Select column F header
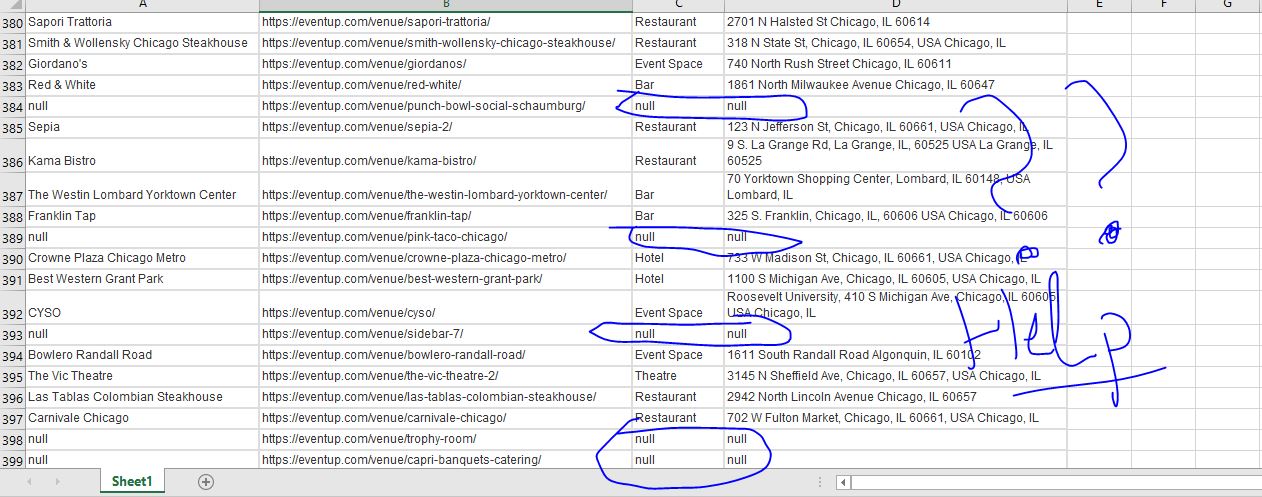Viewport: 1262px width, 497px height. [1163, 5]
